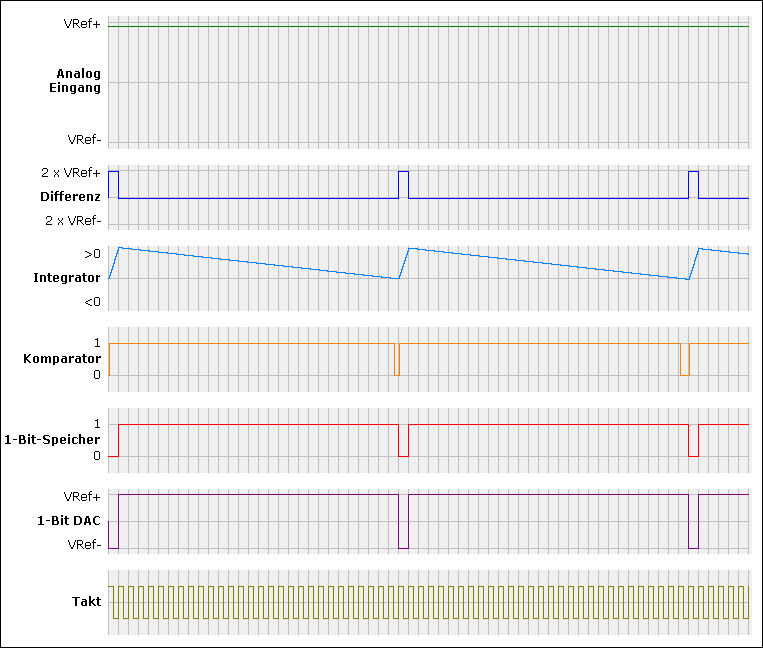The height and width of the screenshot is (648, 763).
Task: Click the first orange Komparator pulse
Action: [396, 359]
